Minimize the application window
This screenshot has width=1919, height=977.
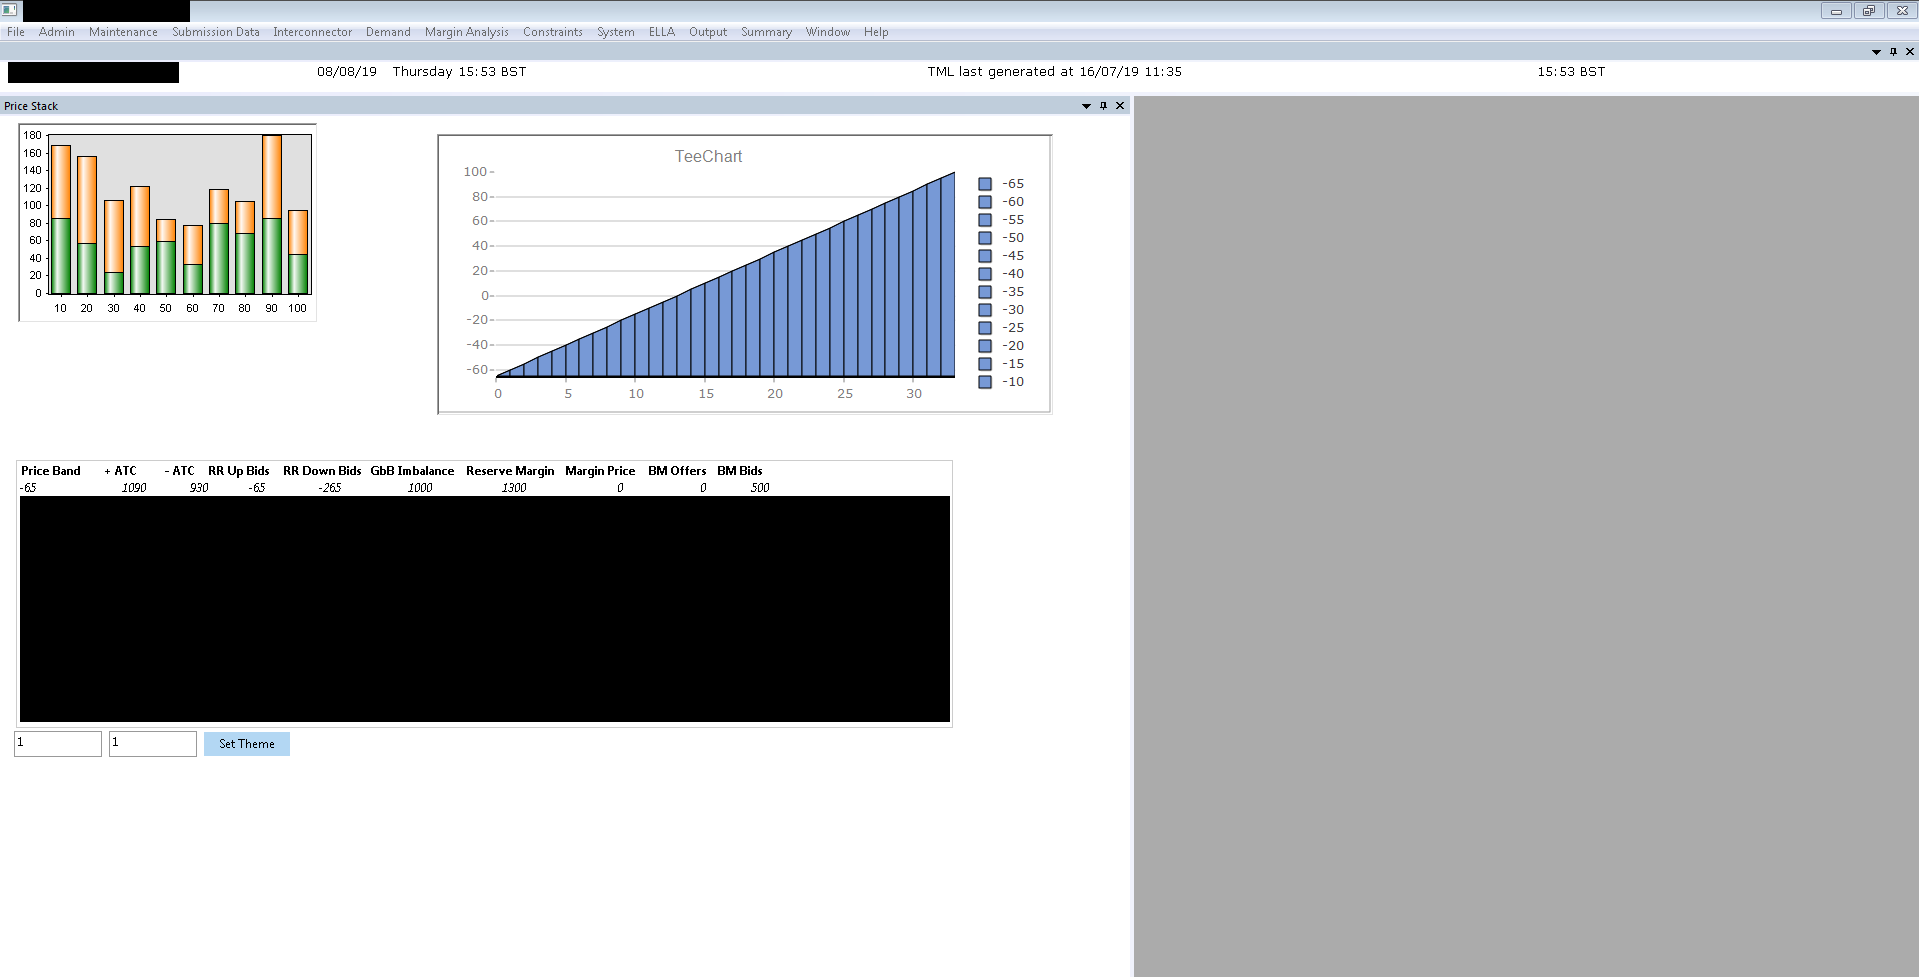[x=1835, y=11]
